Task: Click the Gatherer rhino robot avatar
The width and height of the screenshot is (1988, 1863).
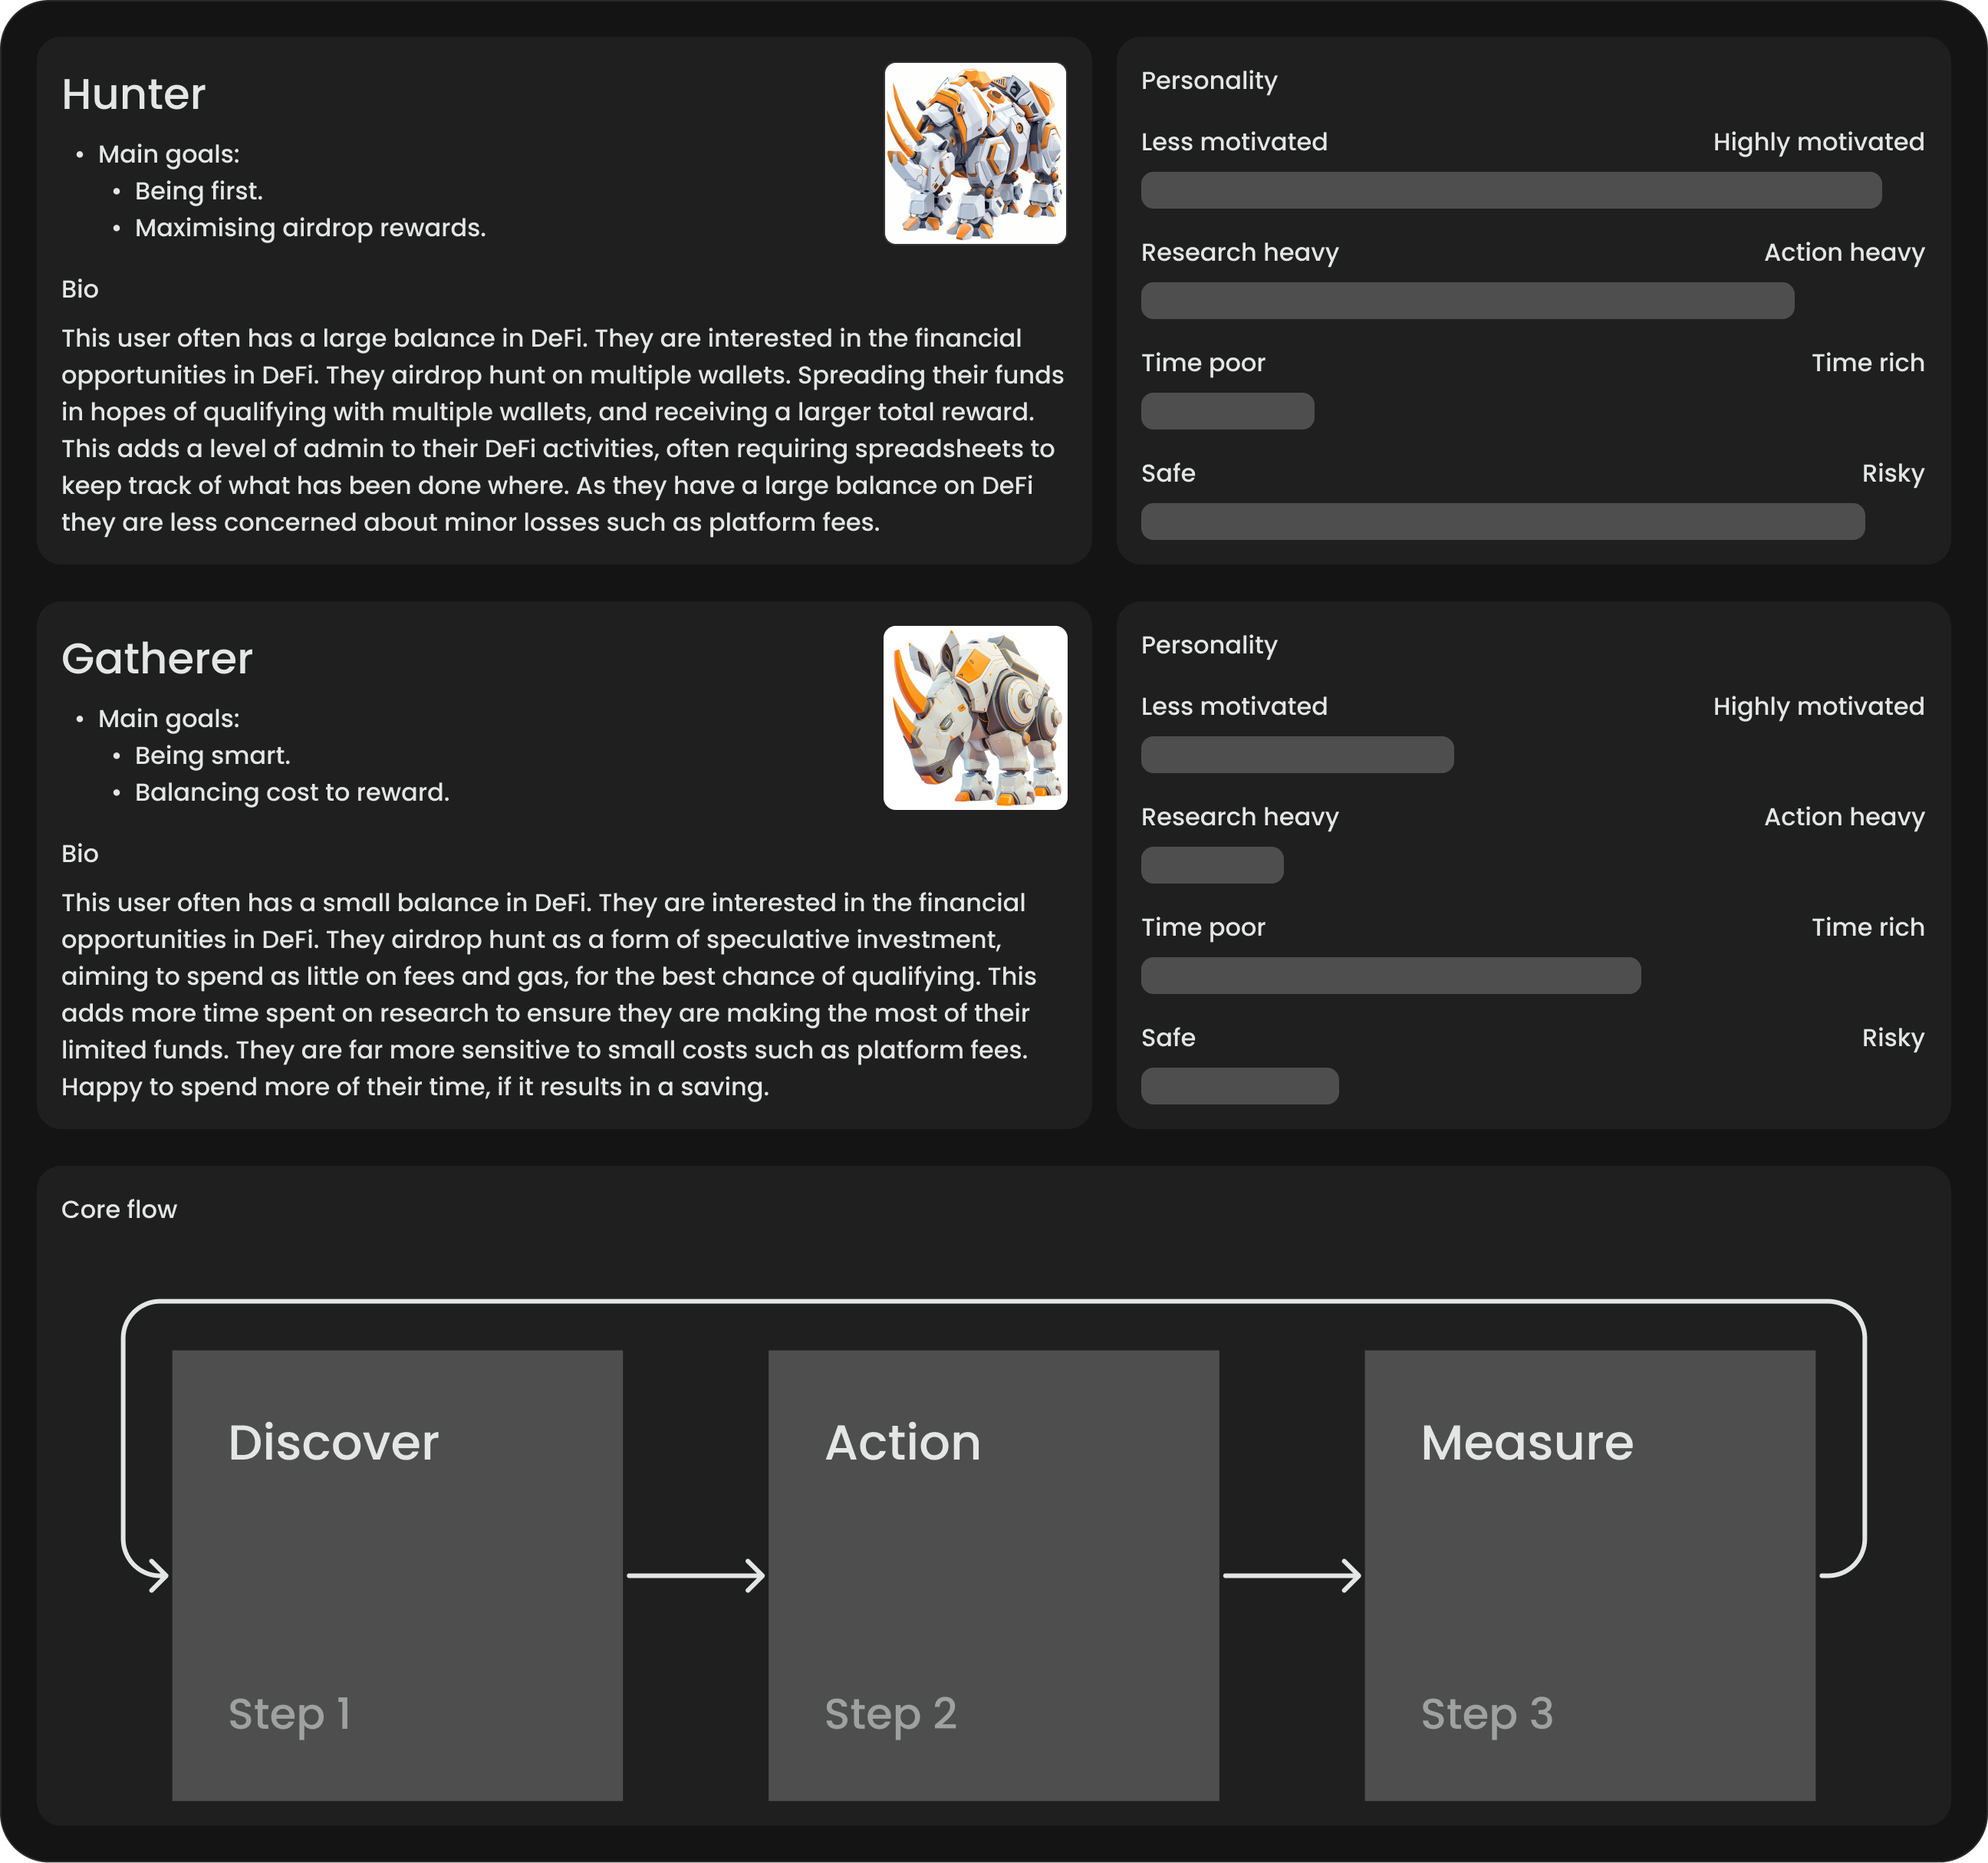Action: 975,717
